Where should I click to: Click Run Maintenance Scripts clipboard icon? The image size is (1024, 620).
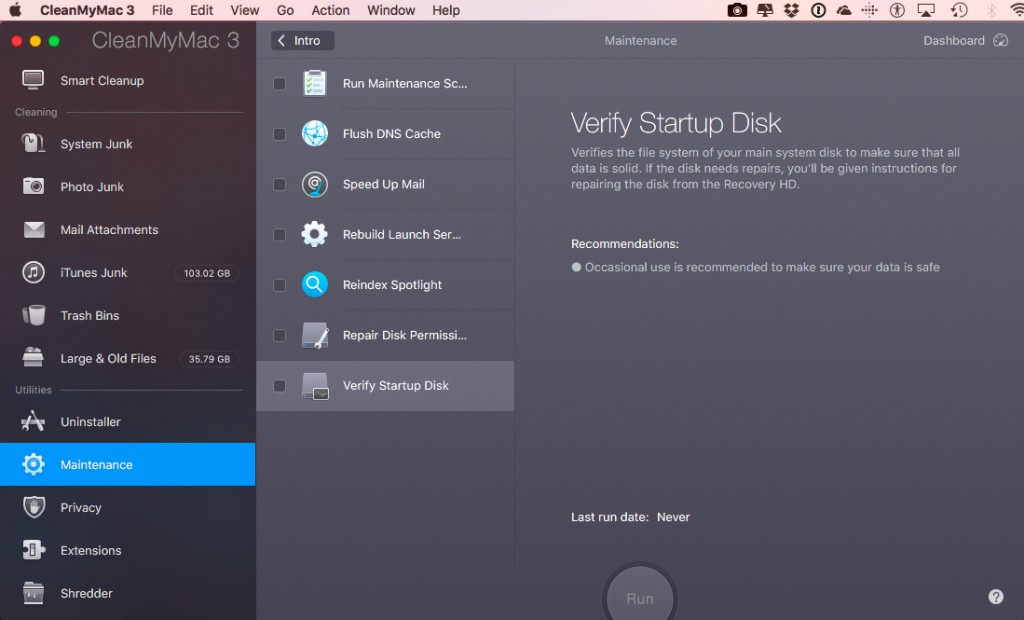315,83
